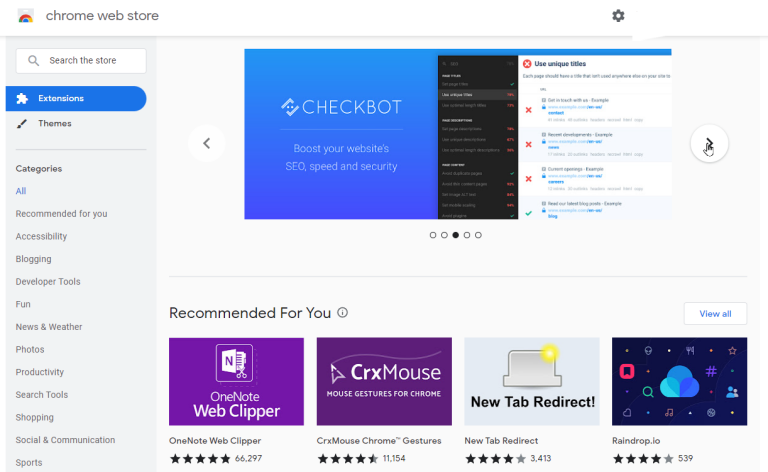
Task: Select the second carousel dot
Action: [444, 235]
